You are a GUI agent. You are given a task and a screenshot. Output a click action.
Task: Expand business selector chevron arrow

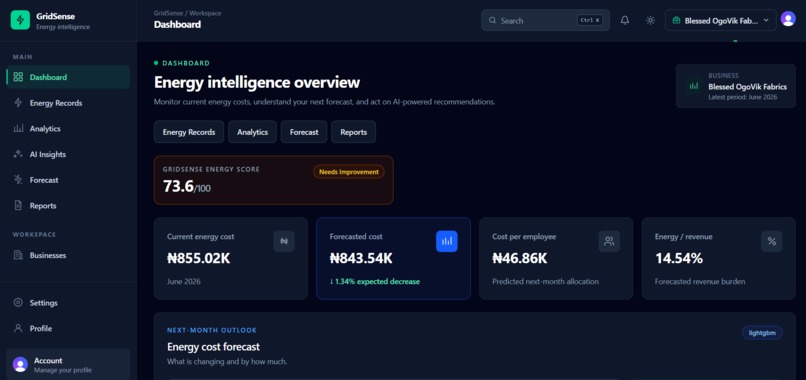coord(766,21)
